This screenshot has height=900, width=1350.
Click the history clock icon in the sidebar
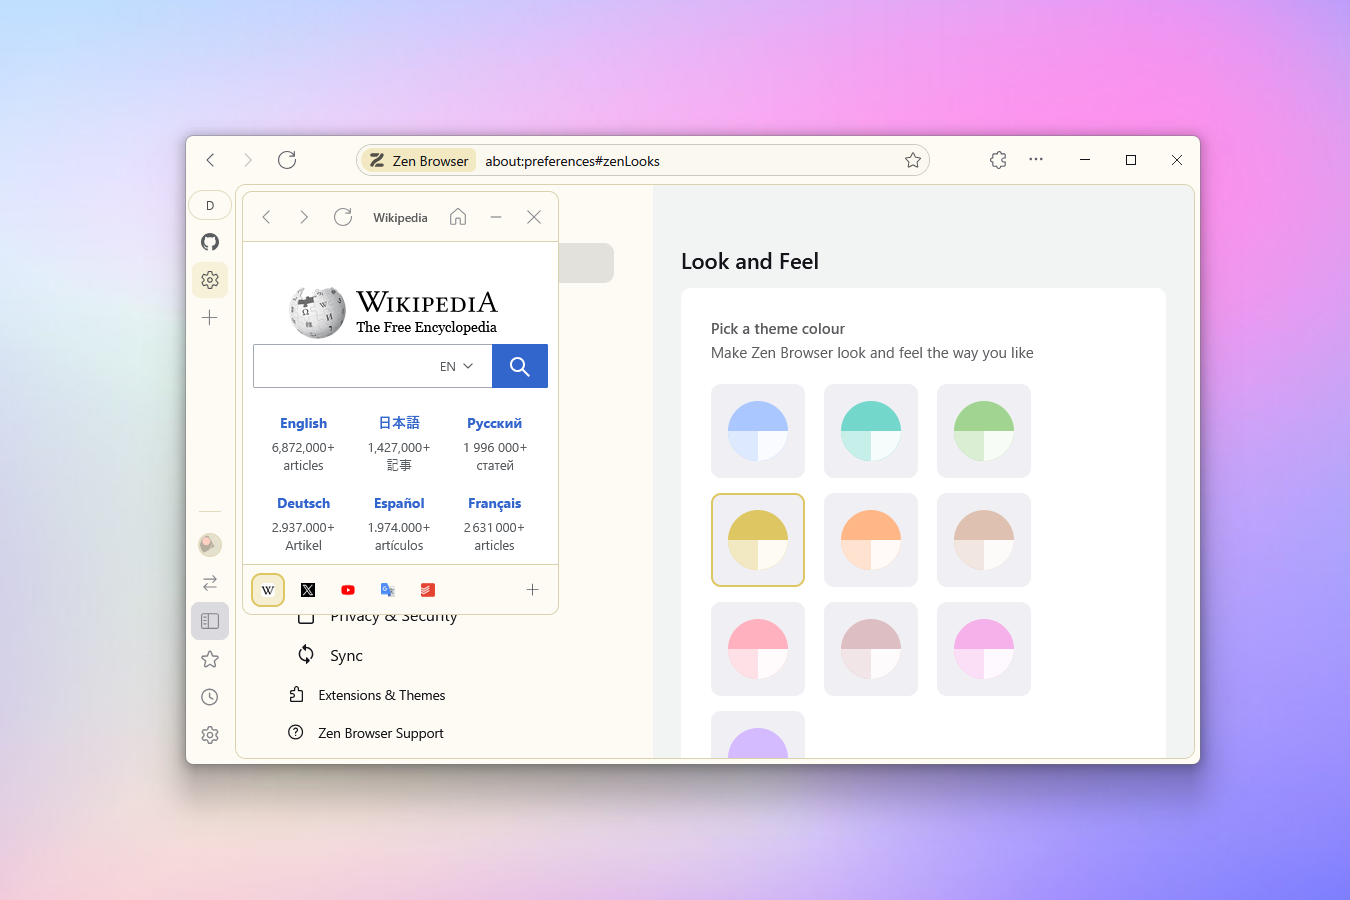point(210,697)
